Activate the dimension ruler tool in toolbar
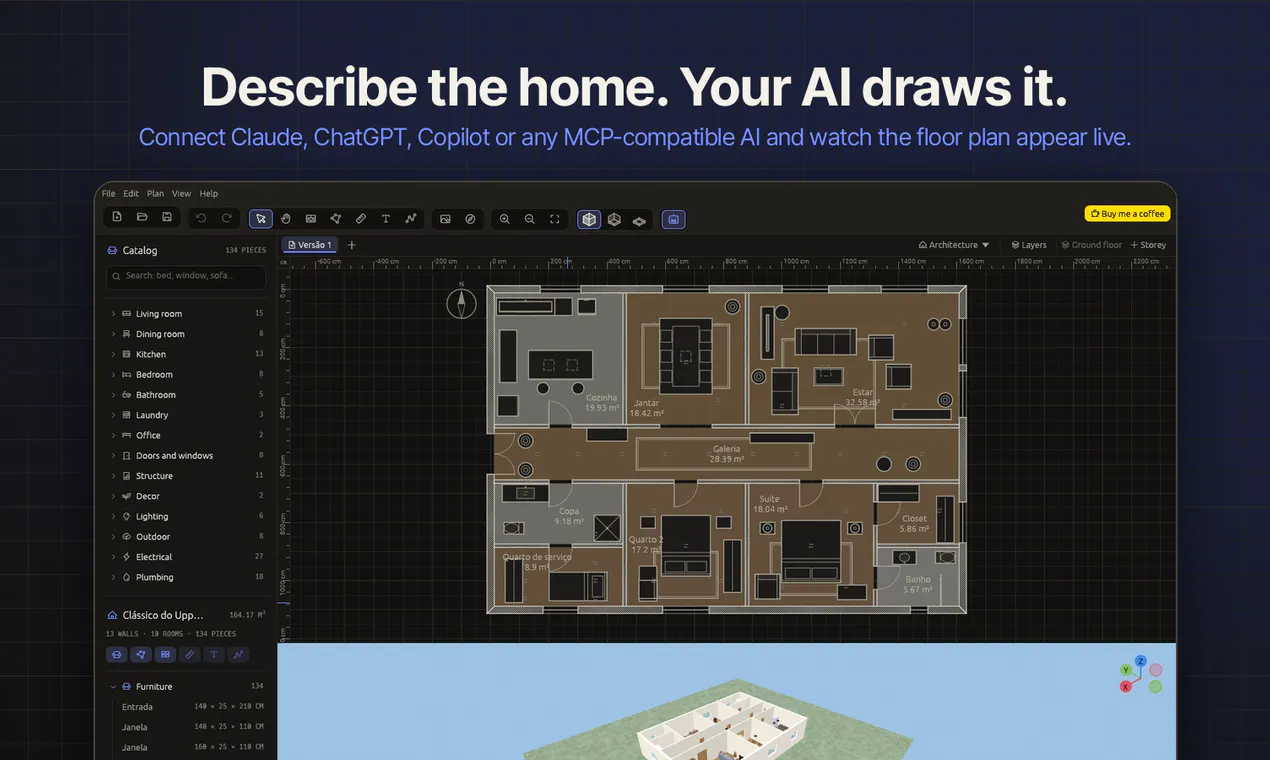Viewport: 1270px width, 760px height. click(361, 218)
